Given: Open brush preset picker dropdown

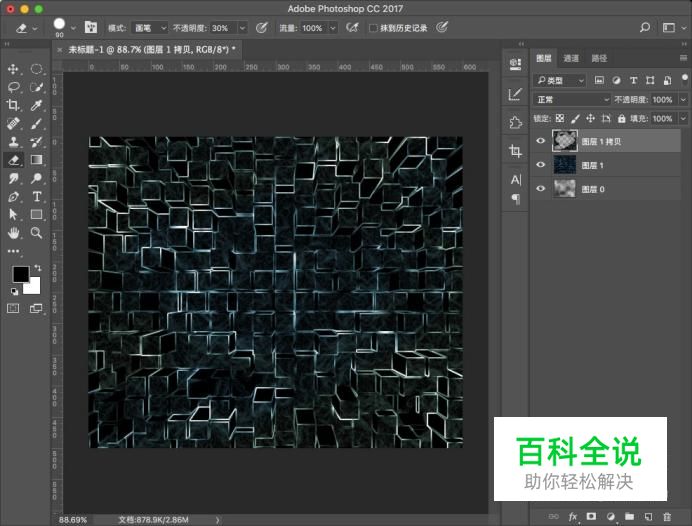Looking at the screenshot, I should [73, 28].
